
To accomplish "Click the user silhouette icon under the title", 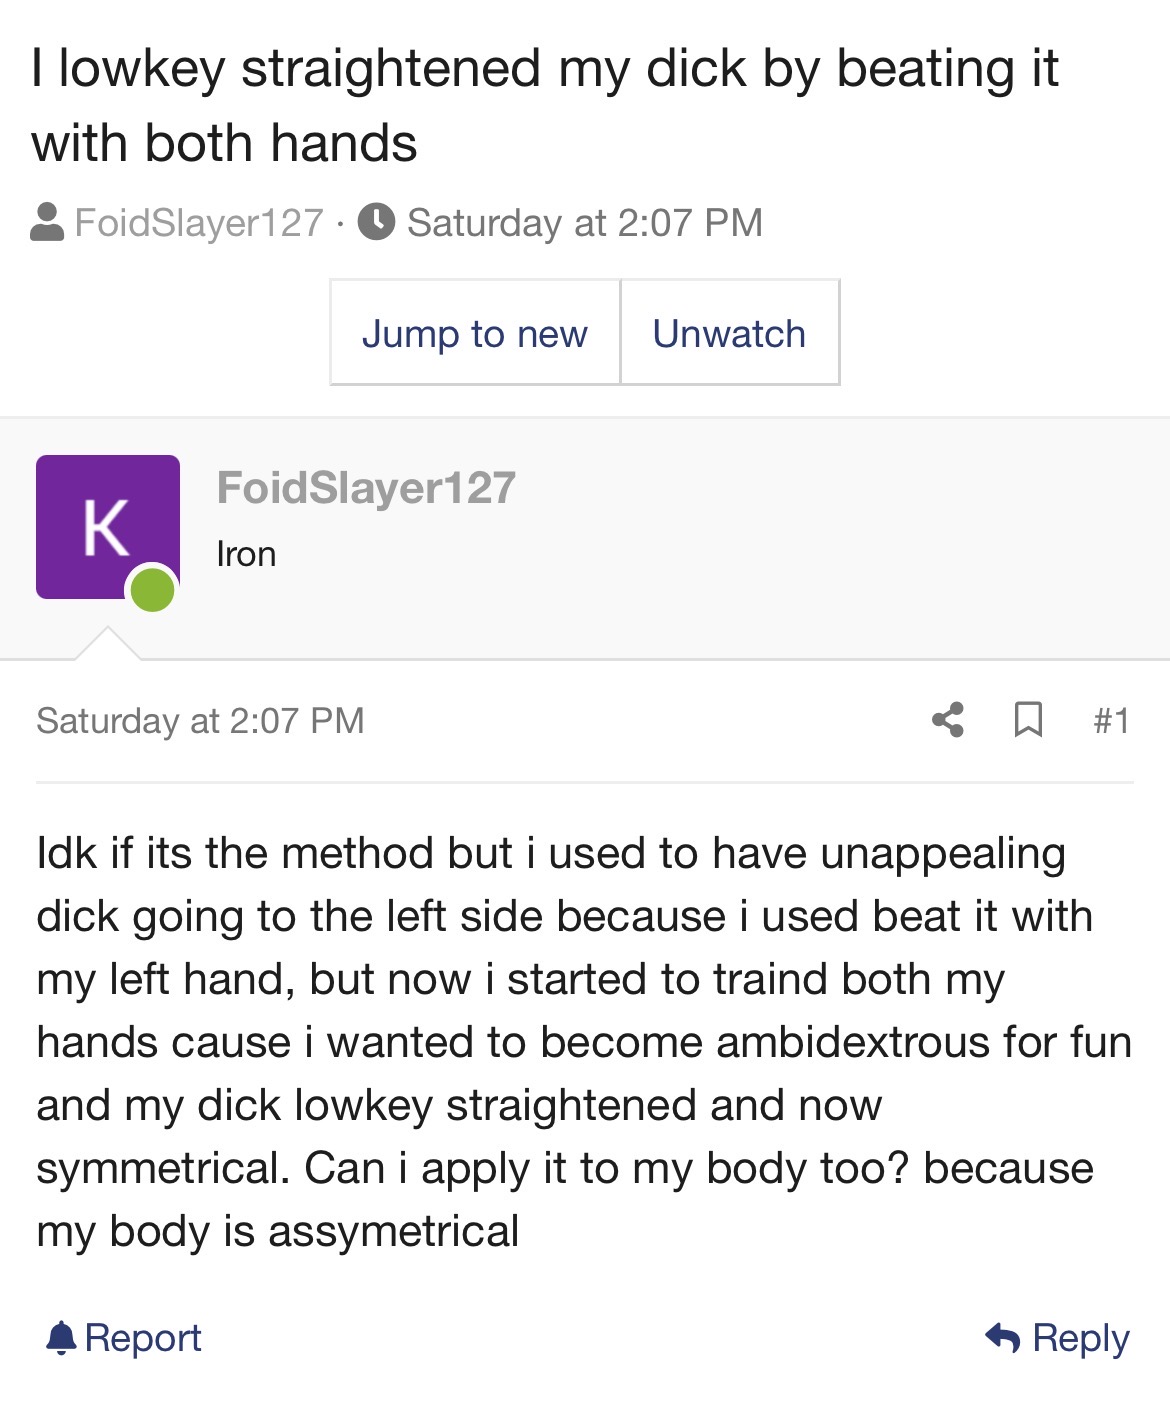I will (x=47, y=222).
